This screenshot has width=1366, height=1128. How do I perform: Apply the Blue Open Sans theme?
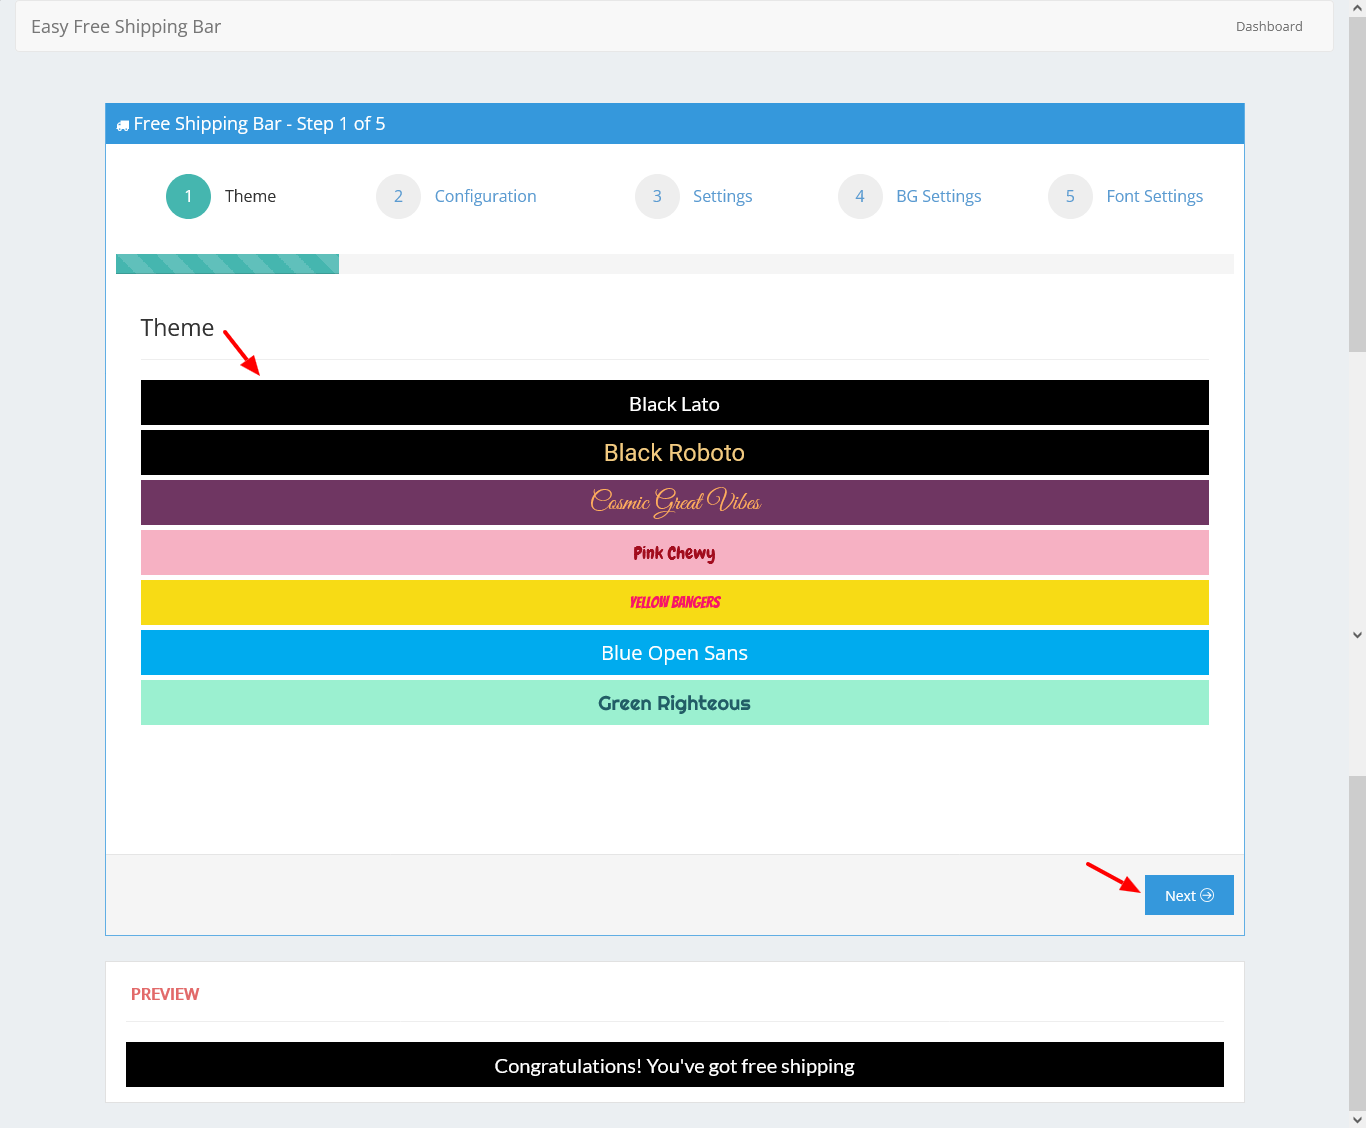674,653
